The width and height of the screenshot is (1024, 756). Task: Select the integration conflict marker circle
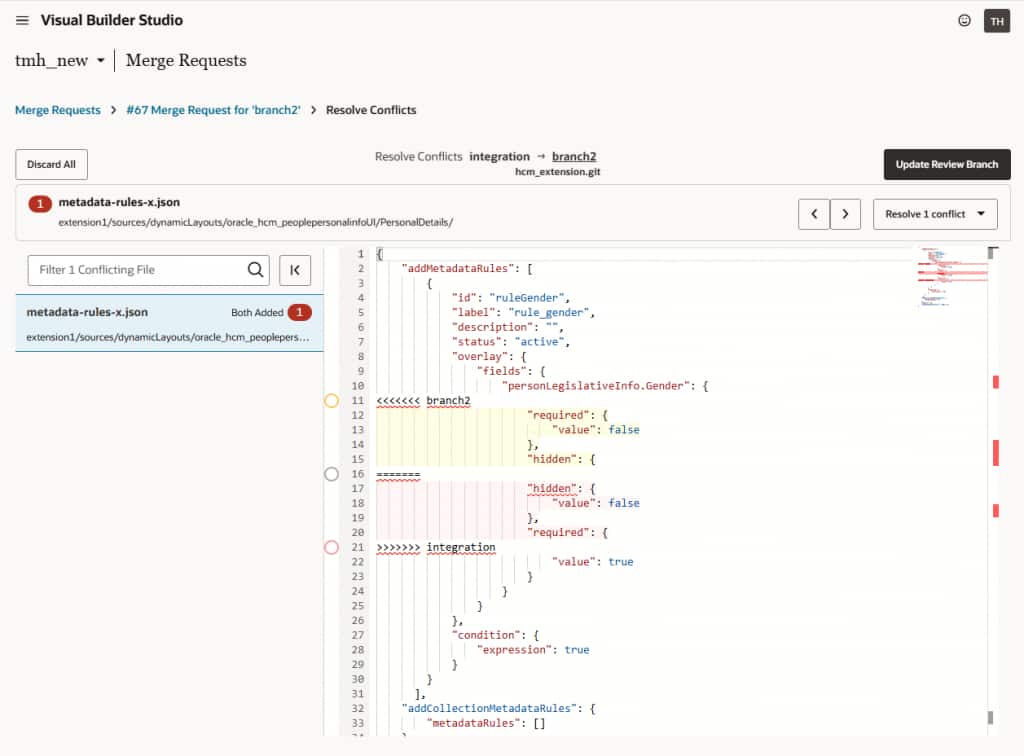pos(331,547)
